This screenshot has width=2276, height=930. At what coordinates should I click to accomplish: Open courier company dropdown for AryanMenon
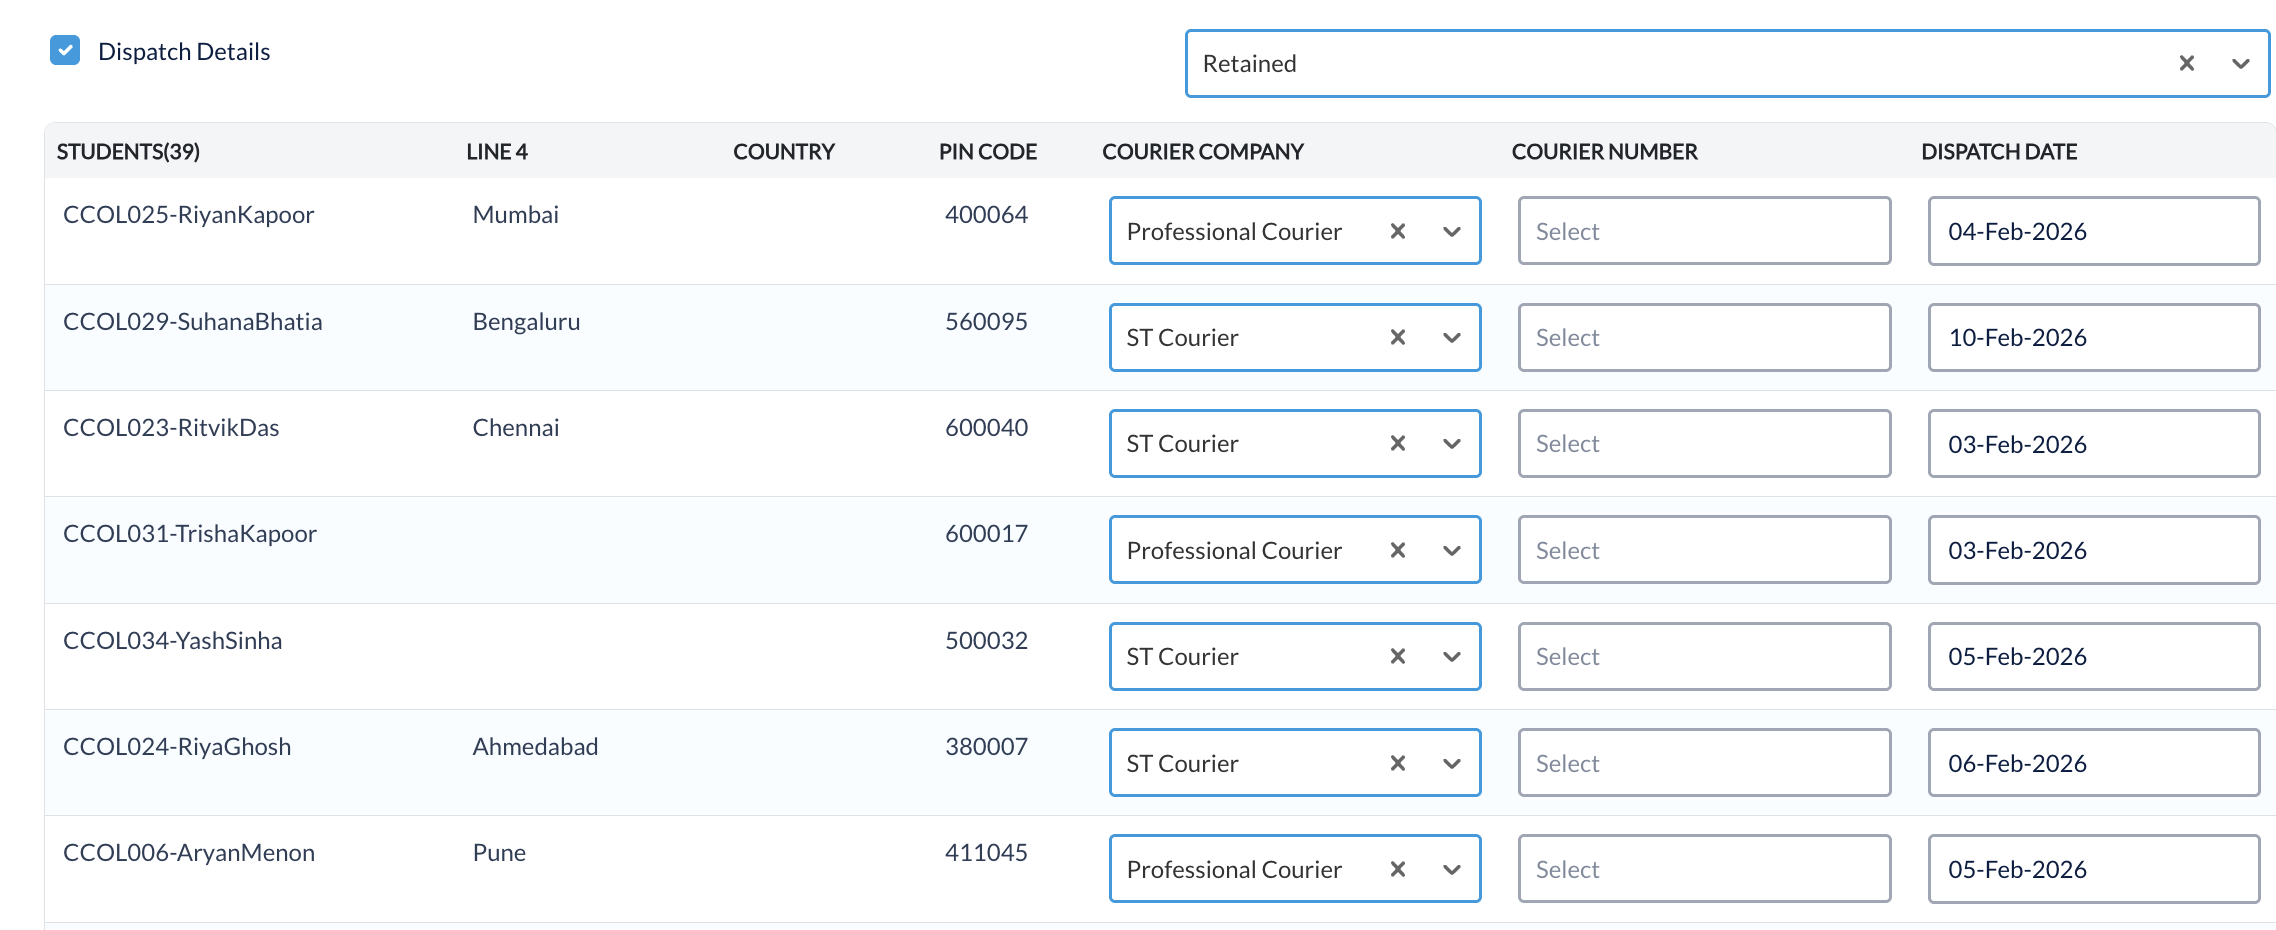click(x=1451, y=869)
